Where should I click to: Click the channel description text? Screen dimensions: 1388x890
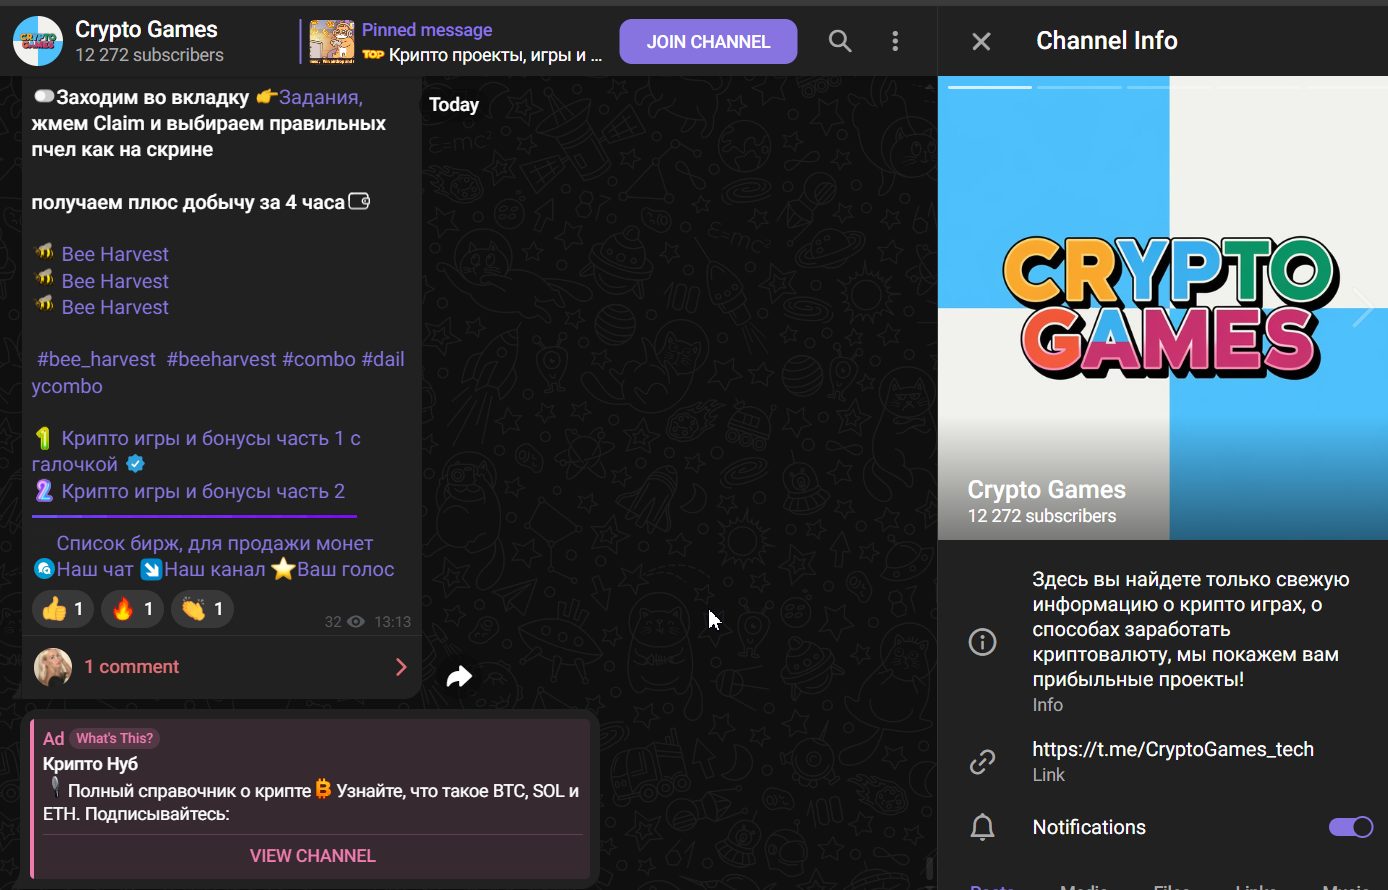(1191, 630)
